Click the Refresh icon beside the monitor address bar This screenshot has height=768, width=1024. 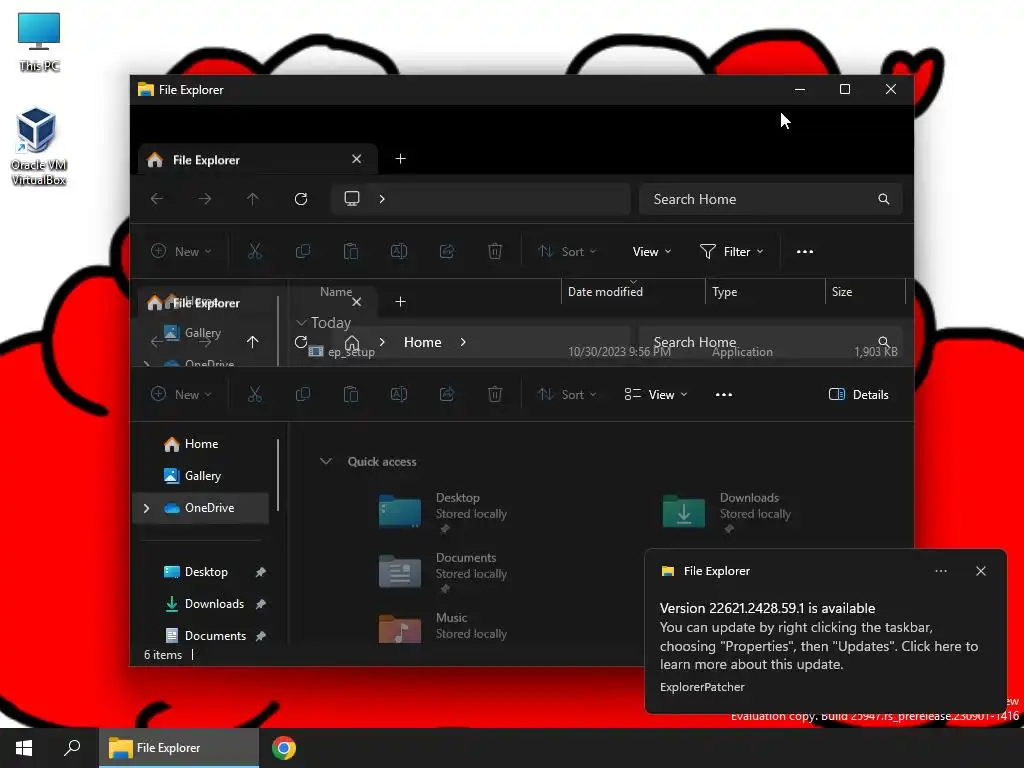[x=300, y=199]
